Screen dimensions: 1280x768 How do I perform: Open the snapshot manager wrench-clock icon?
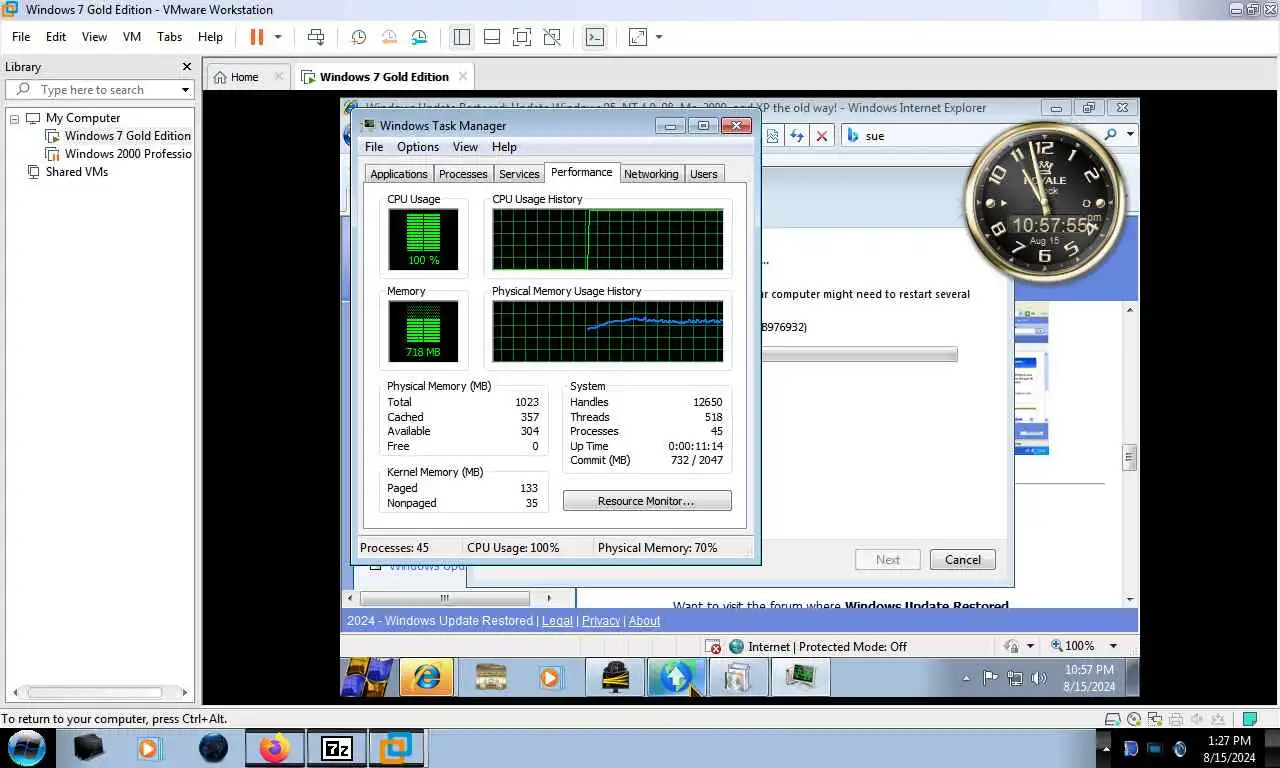pyautogui.click(x=419, y=37)
